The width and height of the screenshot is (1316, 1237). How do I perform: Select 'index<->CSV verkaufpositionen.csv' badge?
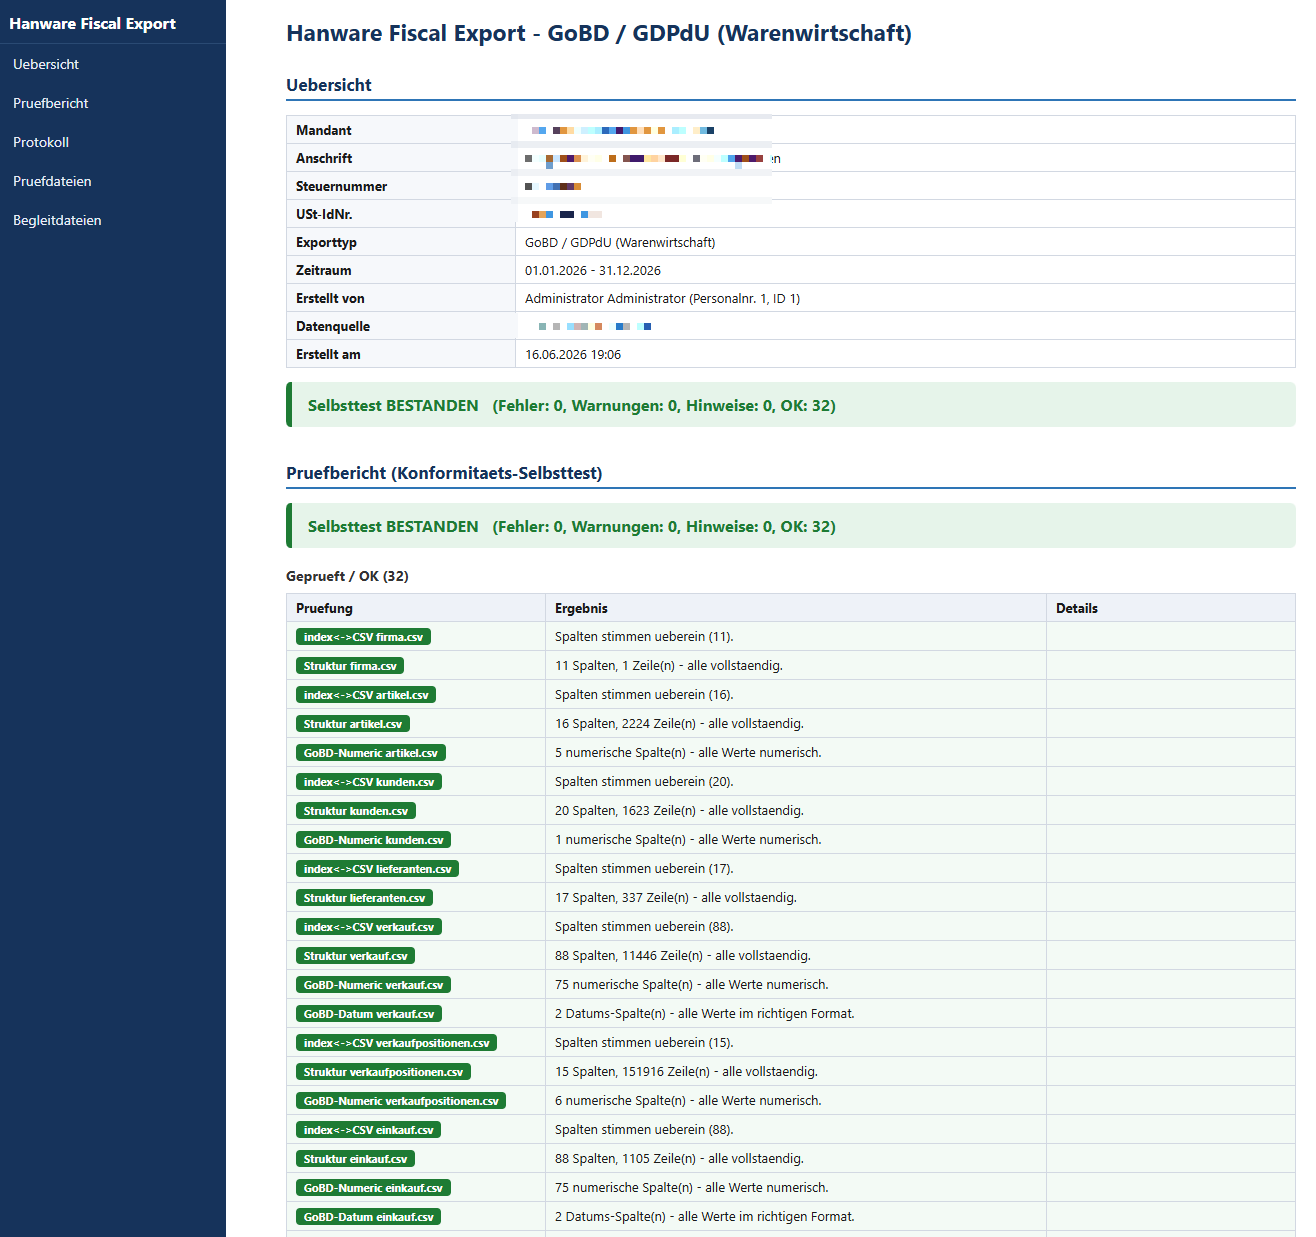[x=396, y=1043]
